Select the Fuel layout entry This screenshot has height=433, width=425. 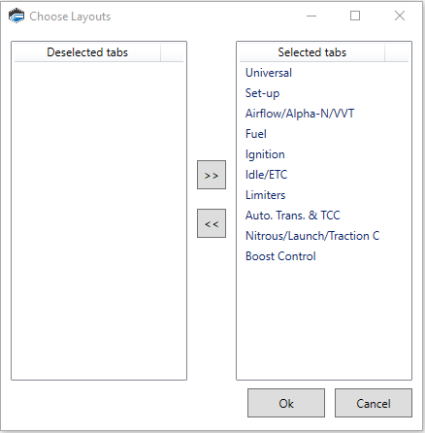pos(256,134)
